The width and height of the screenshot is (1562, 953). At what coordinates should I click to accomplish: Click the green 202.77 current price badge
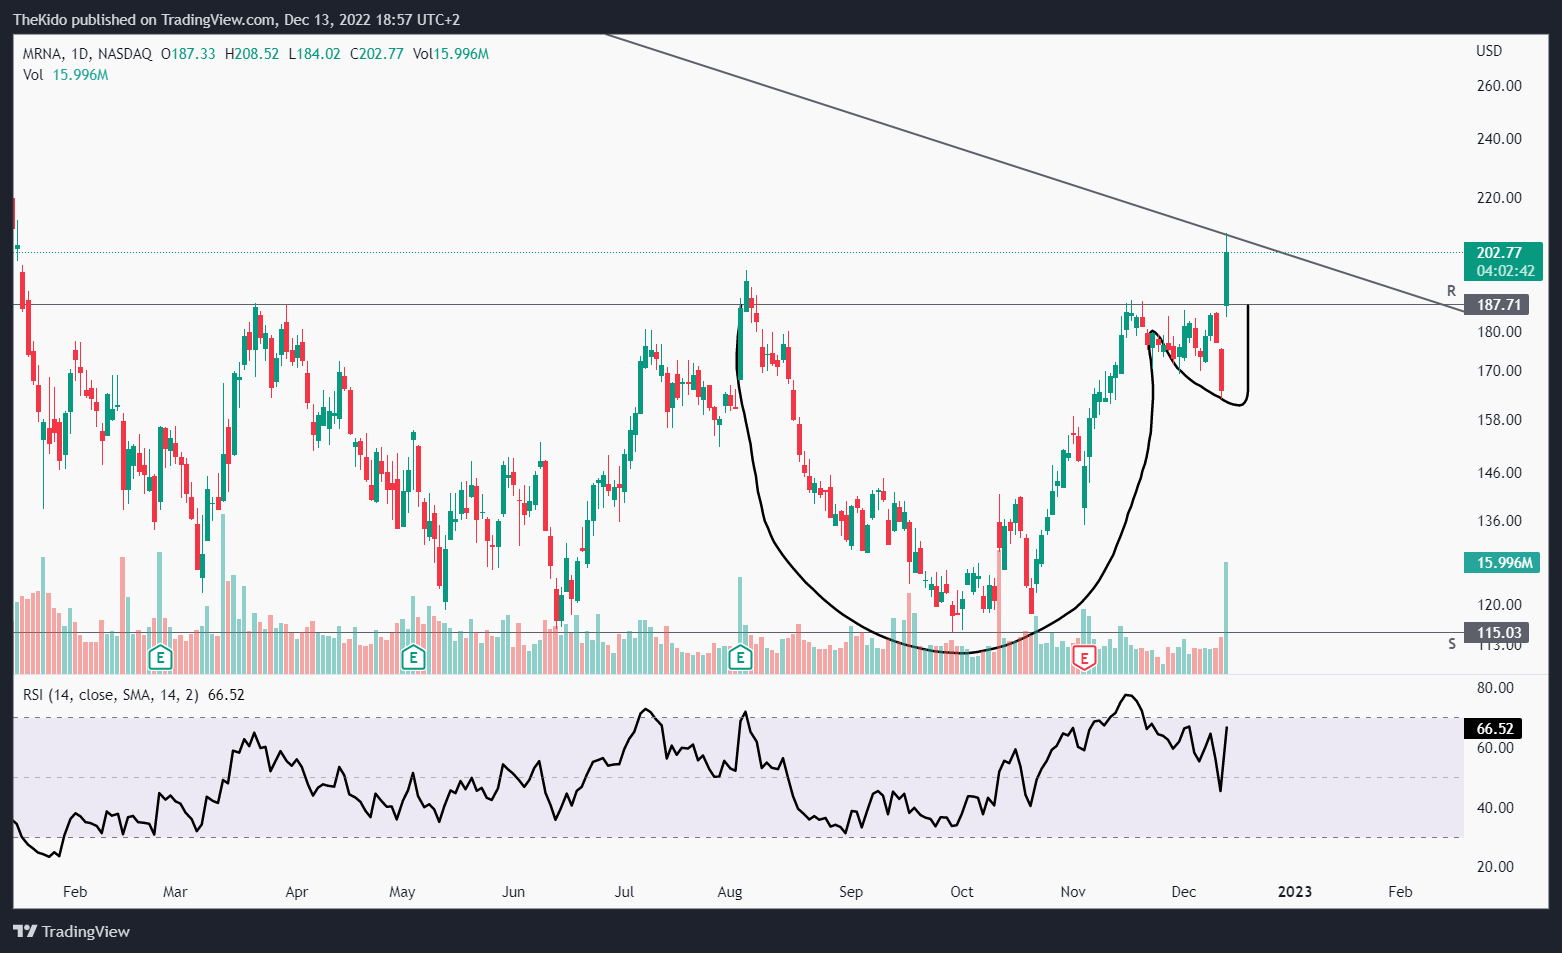point(1503,261)
